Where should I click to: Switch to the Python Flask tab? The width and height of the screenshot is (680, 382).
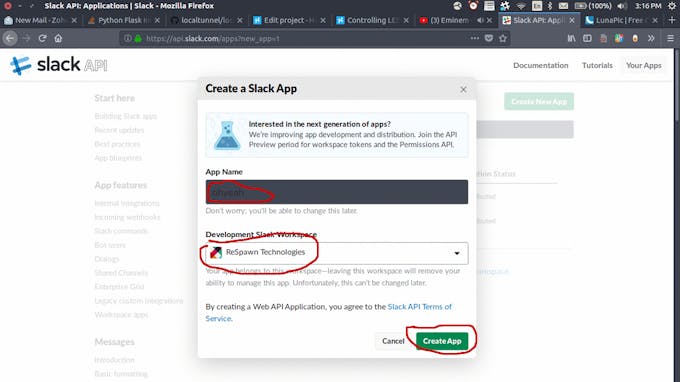(124, 20)
